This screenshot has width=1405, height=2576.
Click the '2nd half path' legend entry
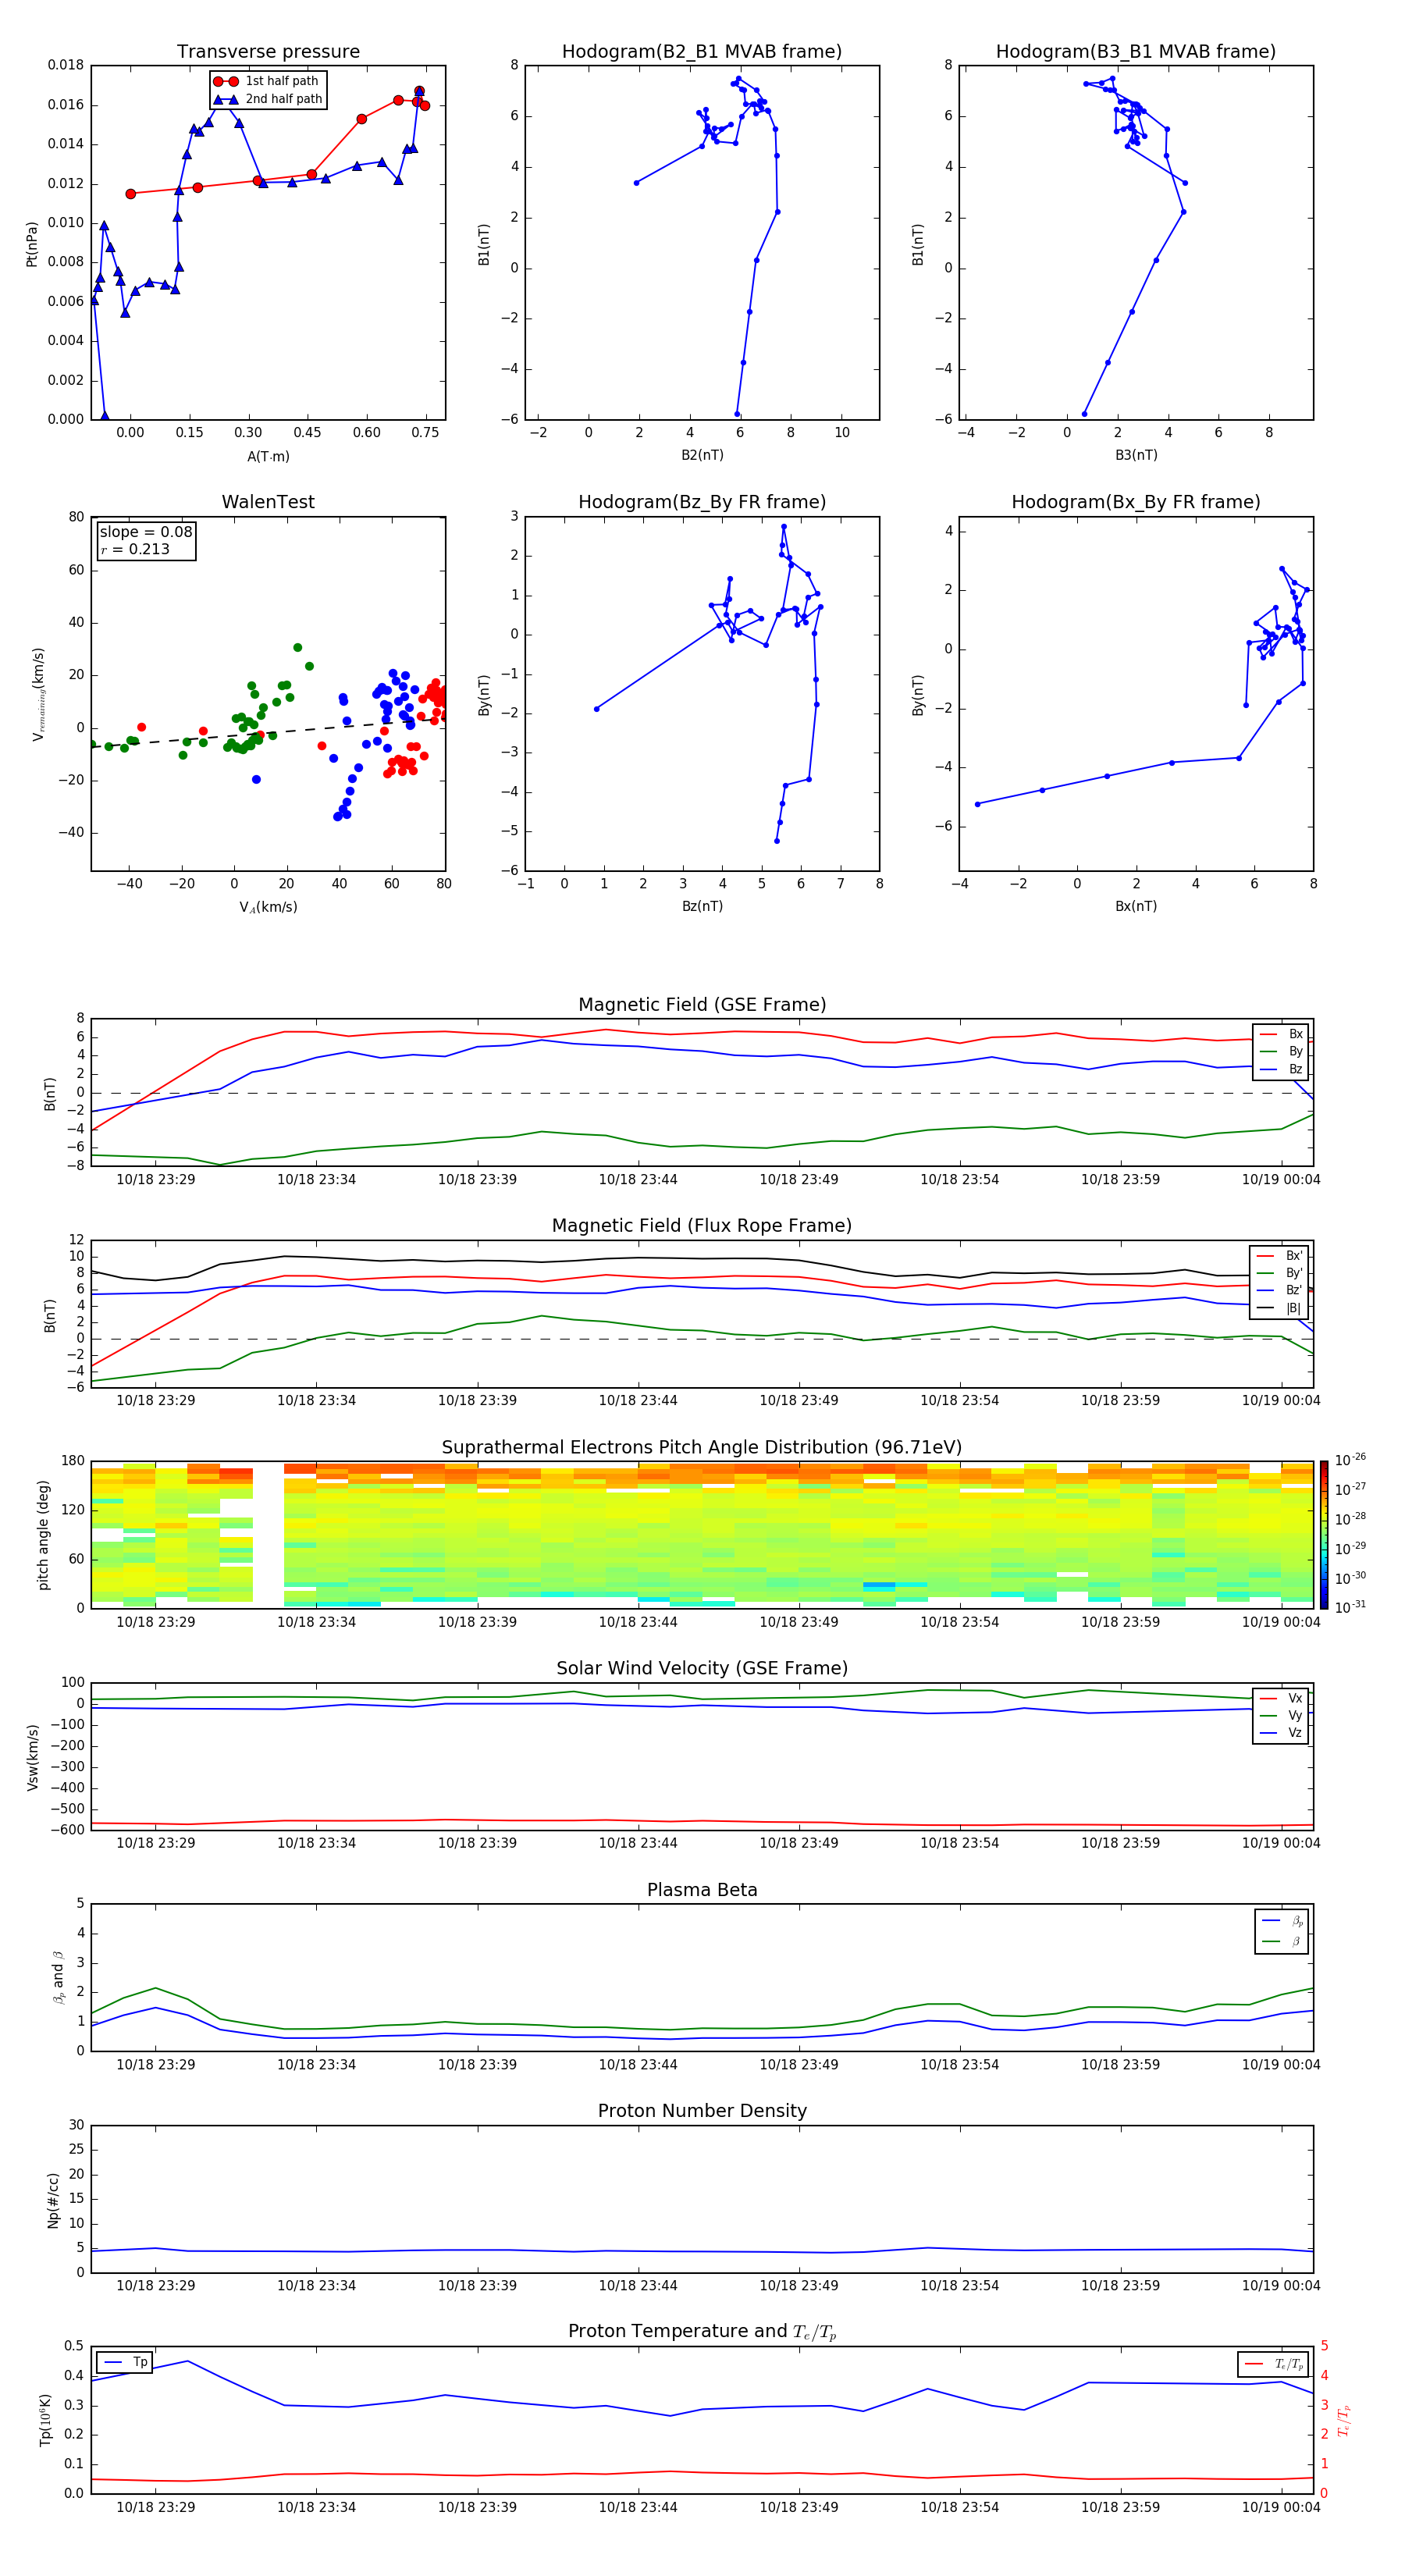pos(267,99)
